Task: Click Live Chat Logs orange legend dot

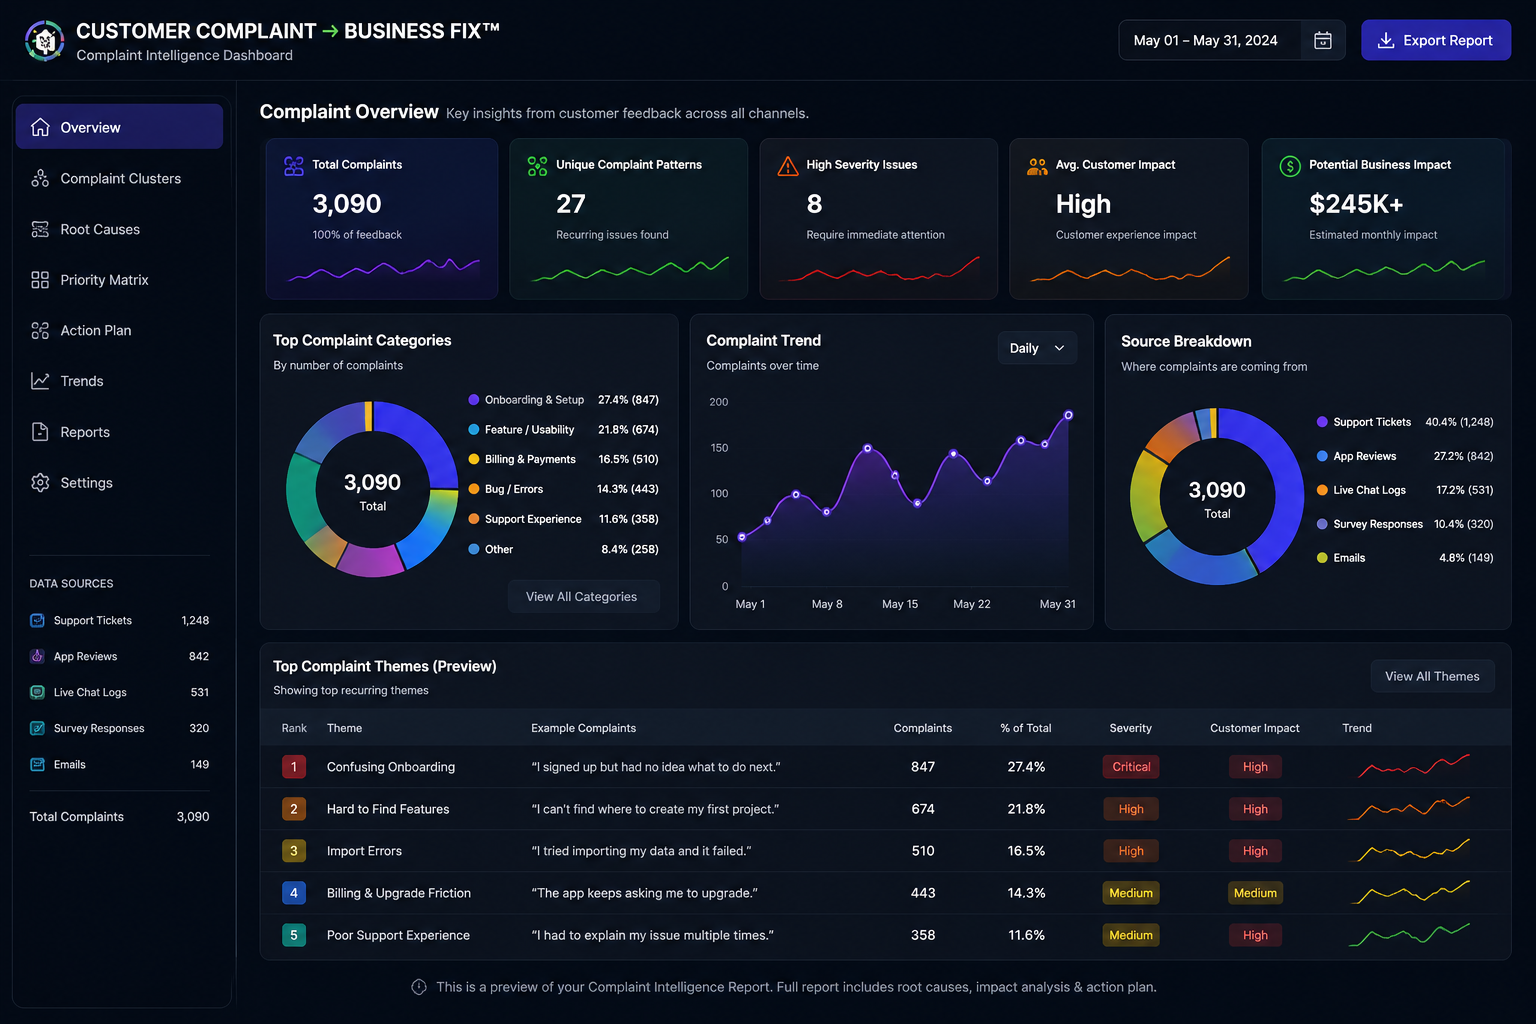Action: [1322, 490]
